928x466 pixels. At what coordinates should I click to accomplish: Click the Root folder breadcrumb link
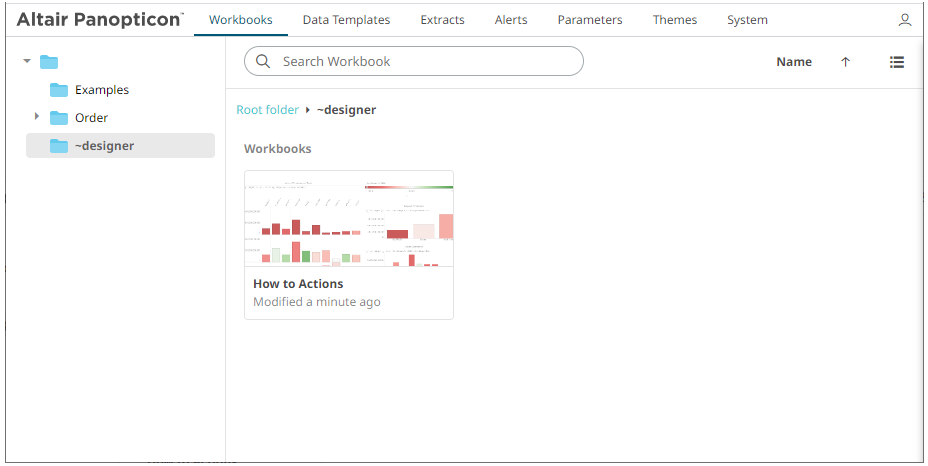(267, 110)
